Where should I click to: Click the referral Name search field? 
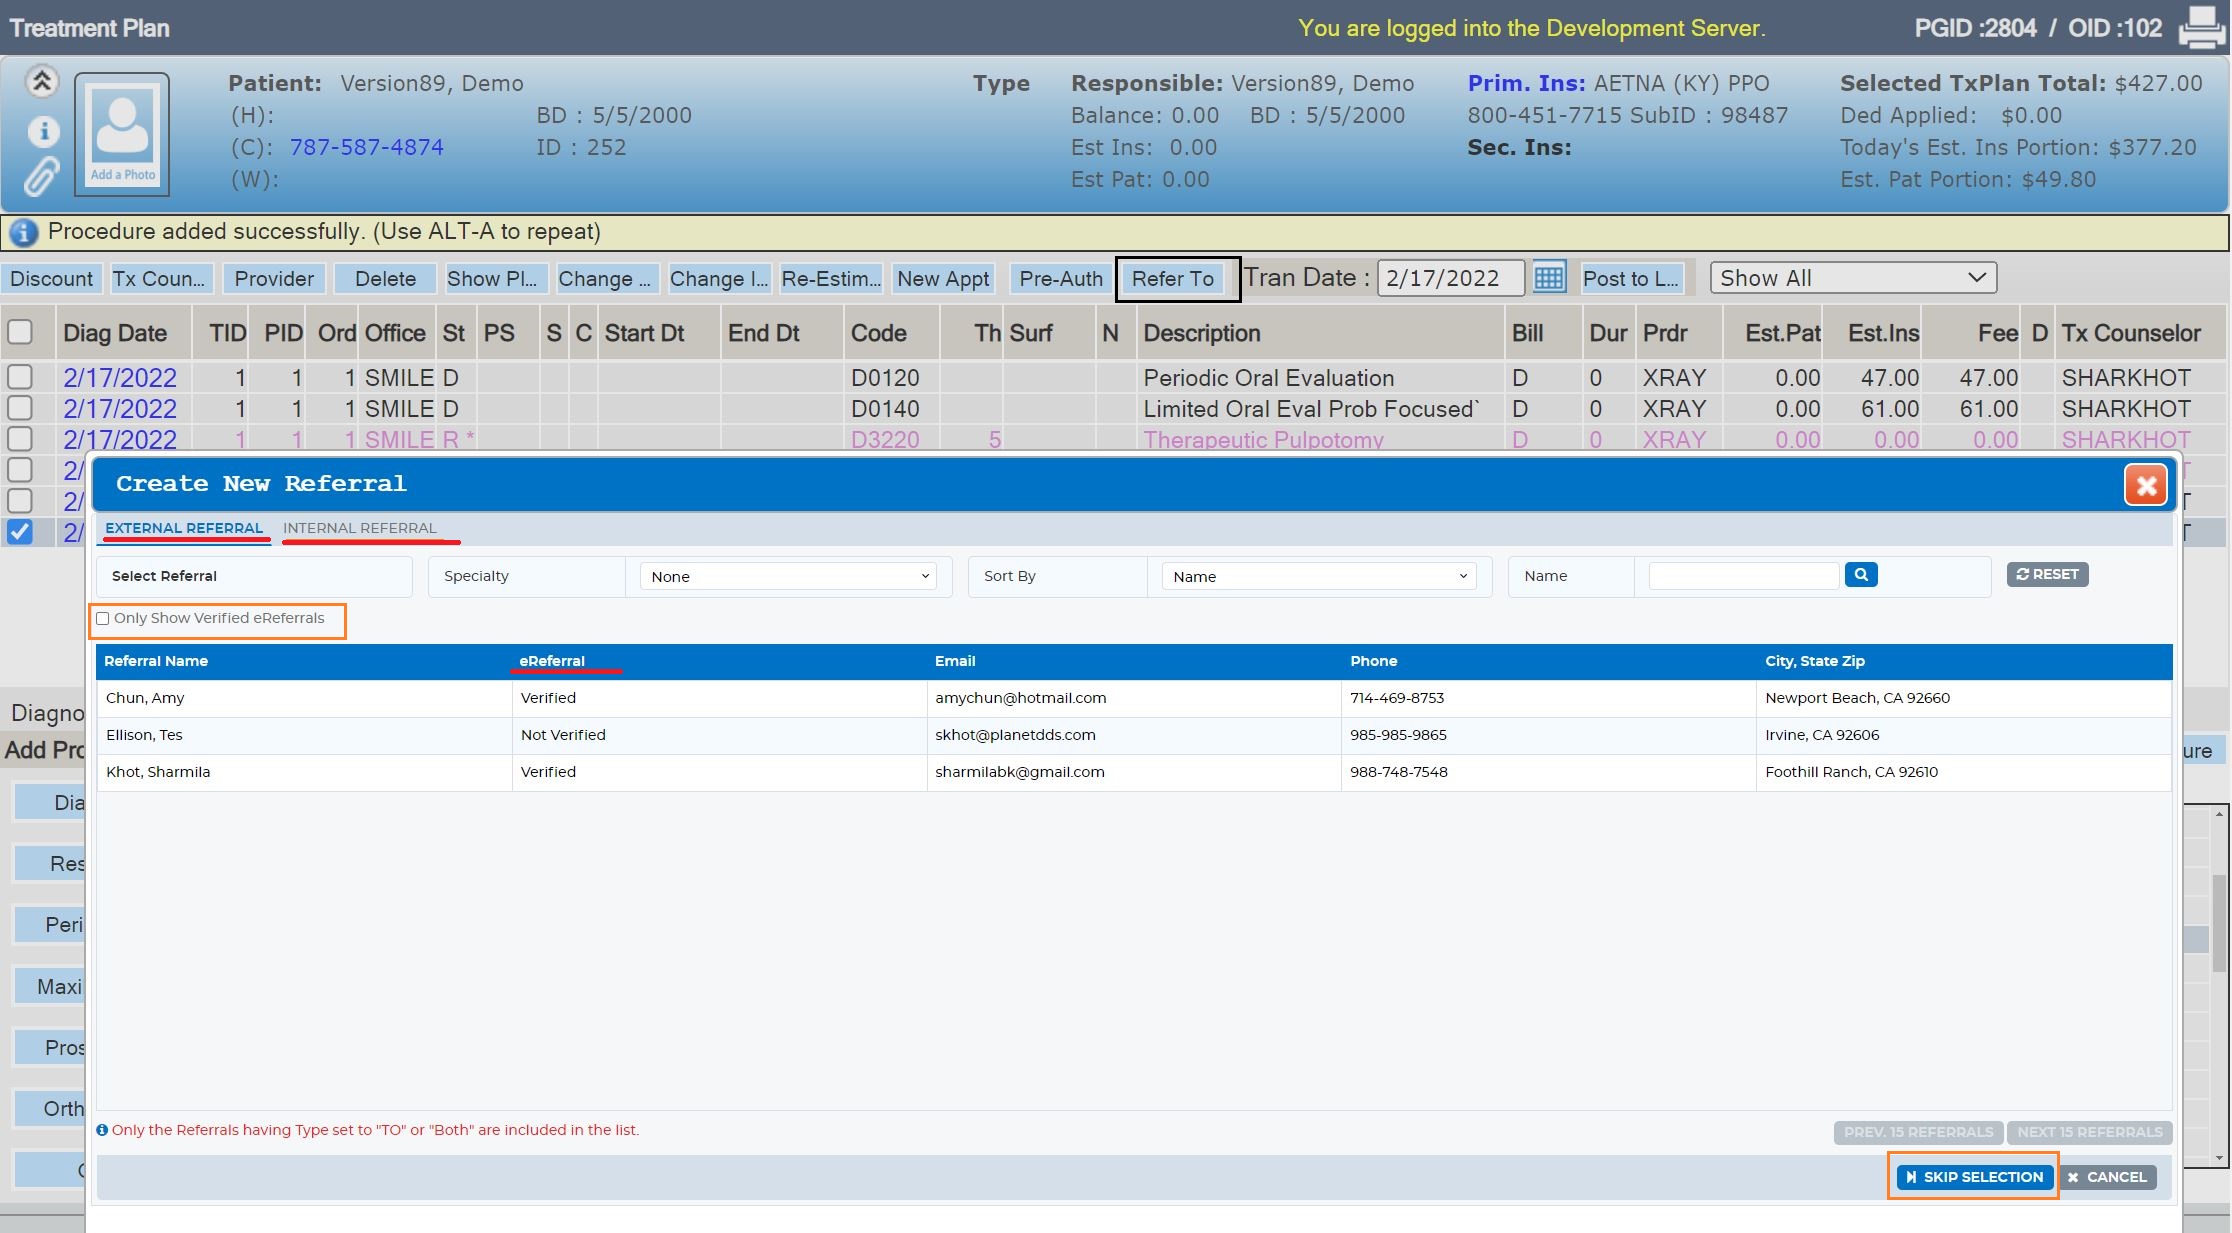point(1744,575)
